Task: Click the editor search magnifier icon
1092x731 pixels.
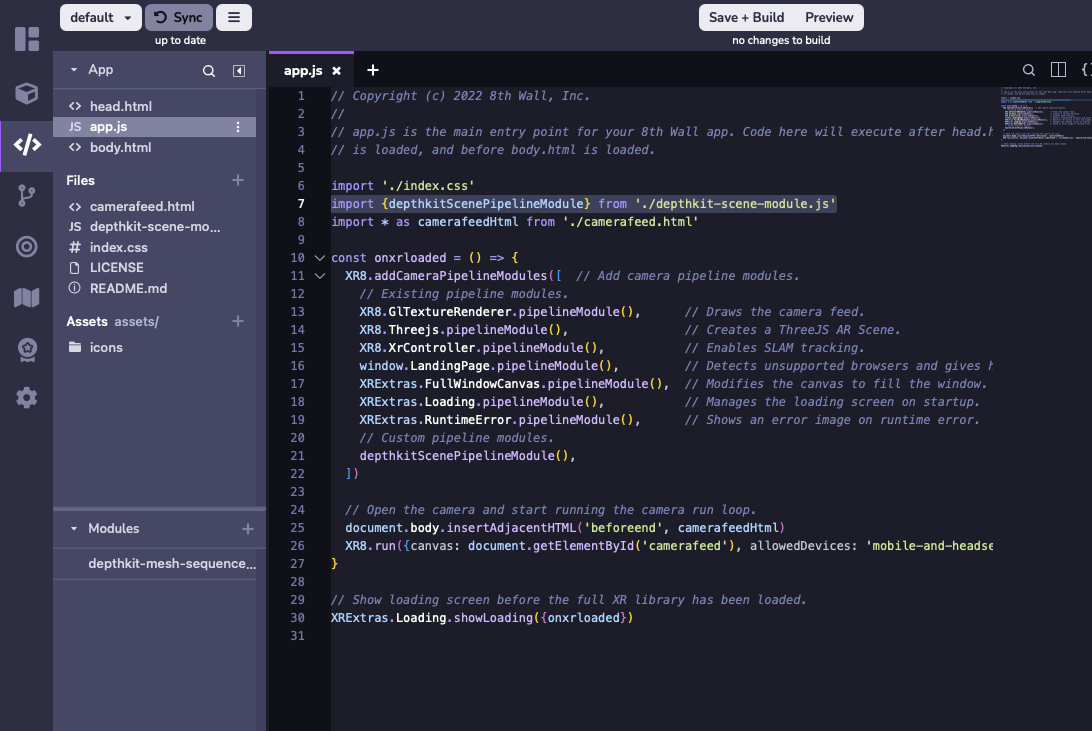Action: 1028,70
